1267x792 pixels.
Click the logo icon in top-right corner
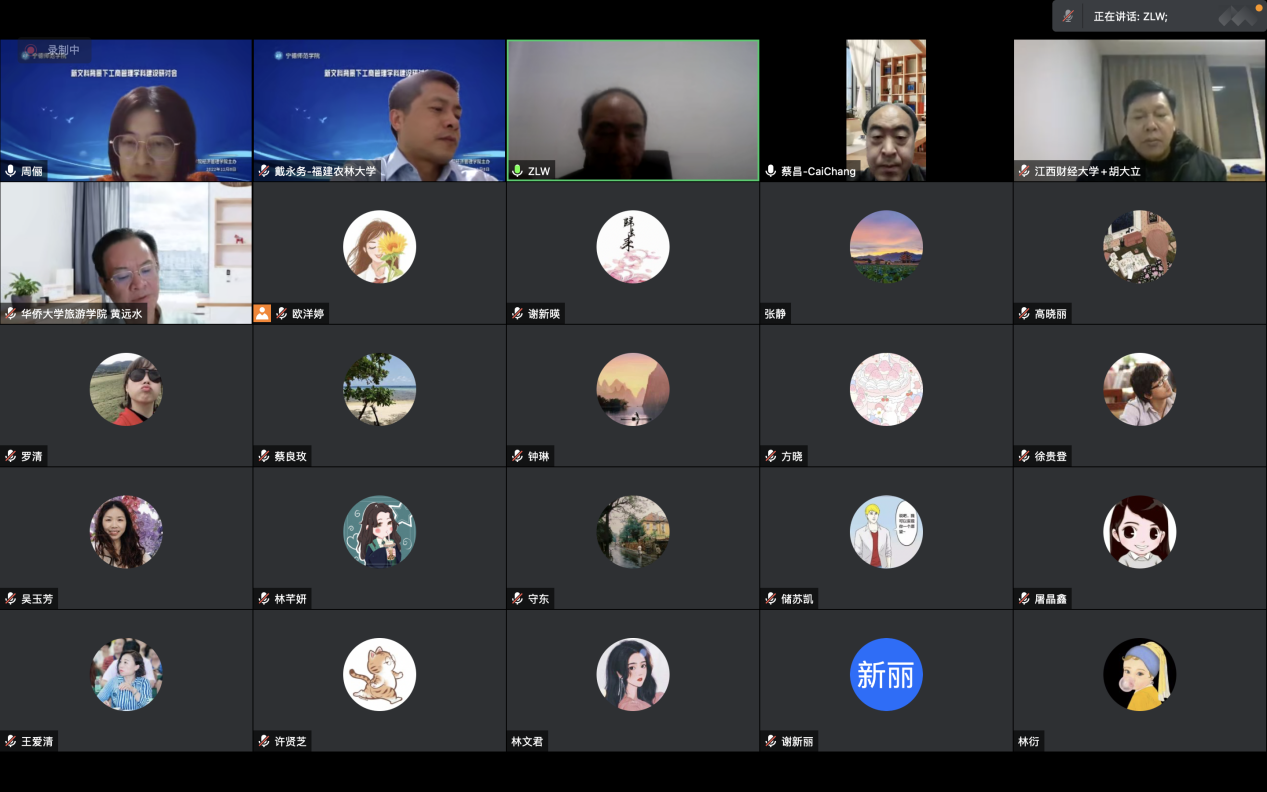(1238, 16)
